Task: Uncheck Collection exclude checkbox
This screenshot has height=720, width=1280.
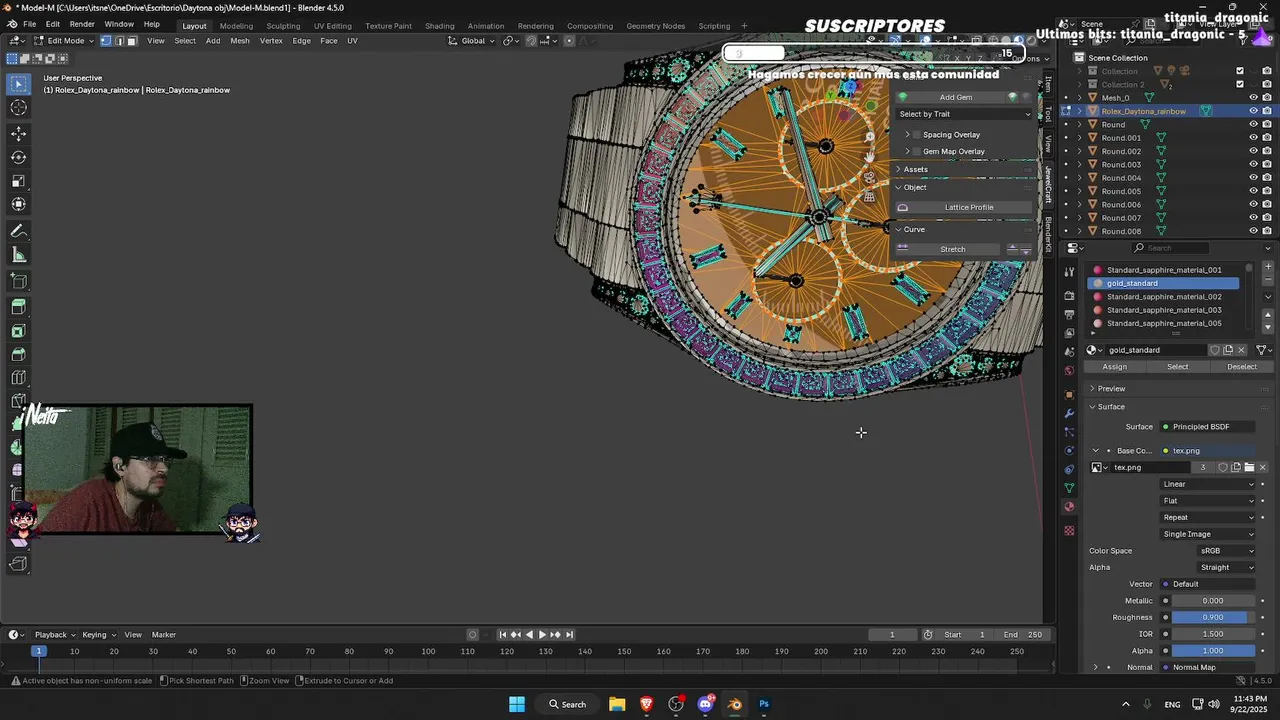Action: (1240, 71)
